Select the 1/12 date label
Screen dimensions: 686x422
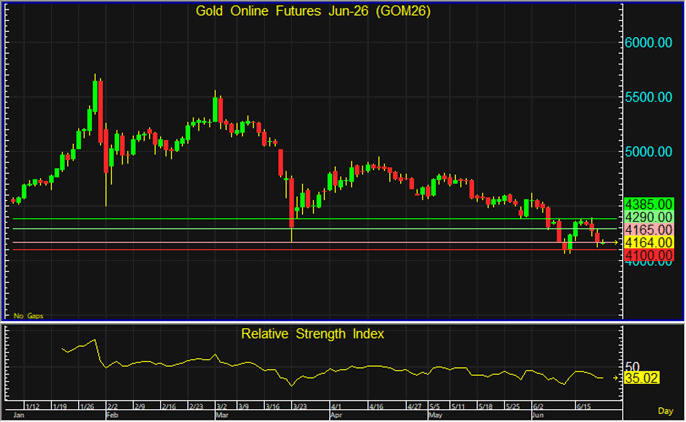tap(32, 407)
